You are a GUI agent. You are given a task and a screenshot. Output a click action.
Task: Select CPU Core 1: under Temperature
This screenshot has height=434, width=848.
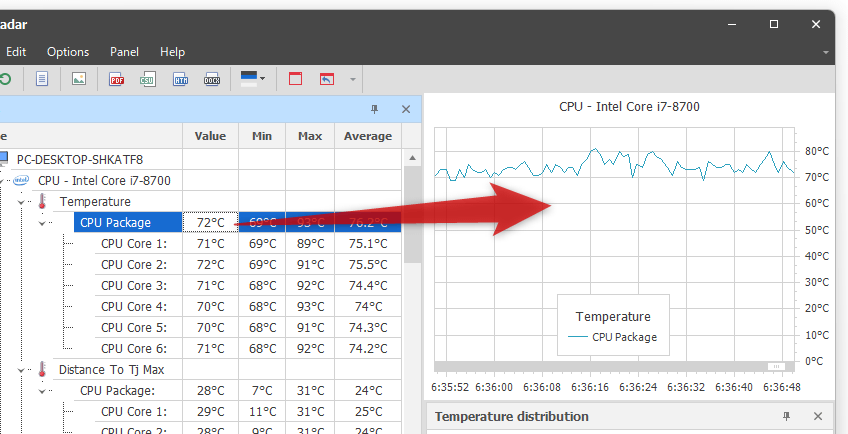click(134, 244)
